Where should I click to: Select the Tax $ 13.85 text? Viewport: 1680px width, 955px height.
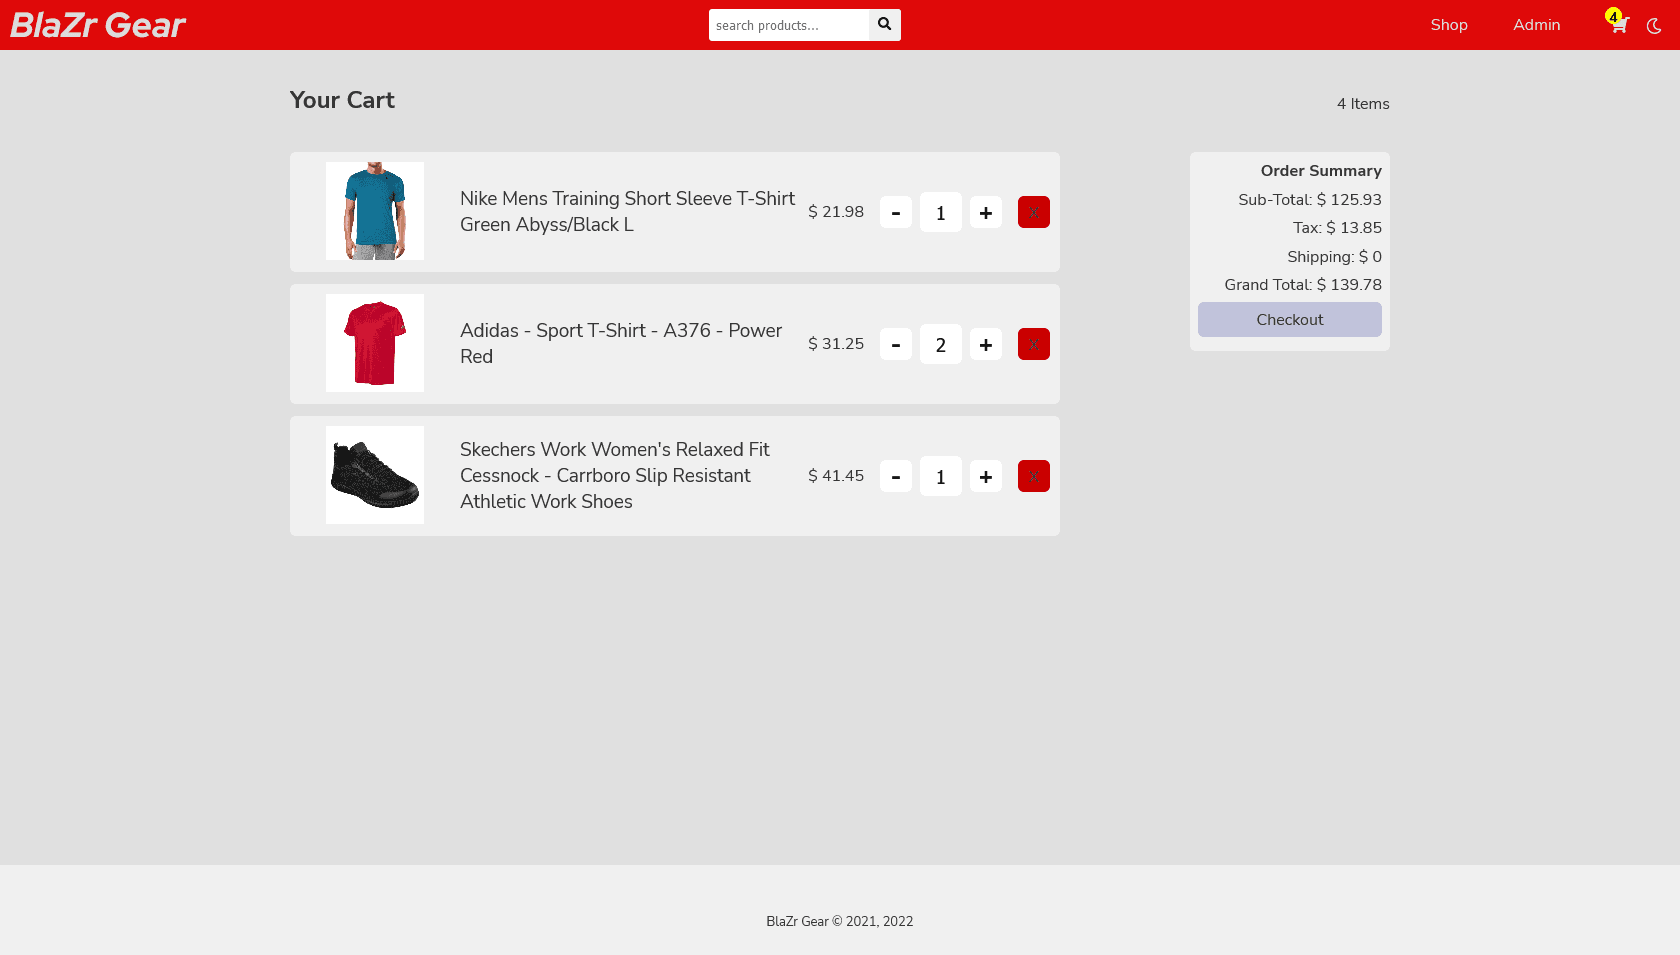(1337, 228)
